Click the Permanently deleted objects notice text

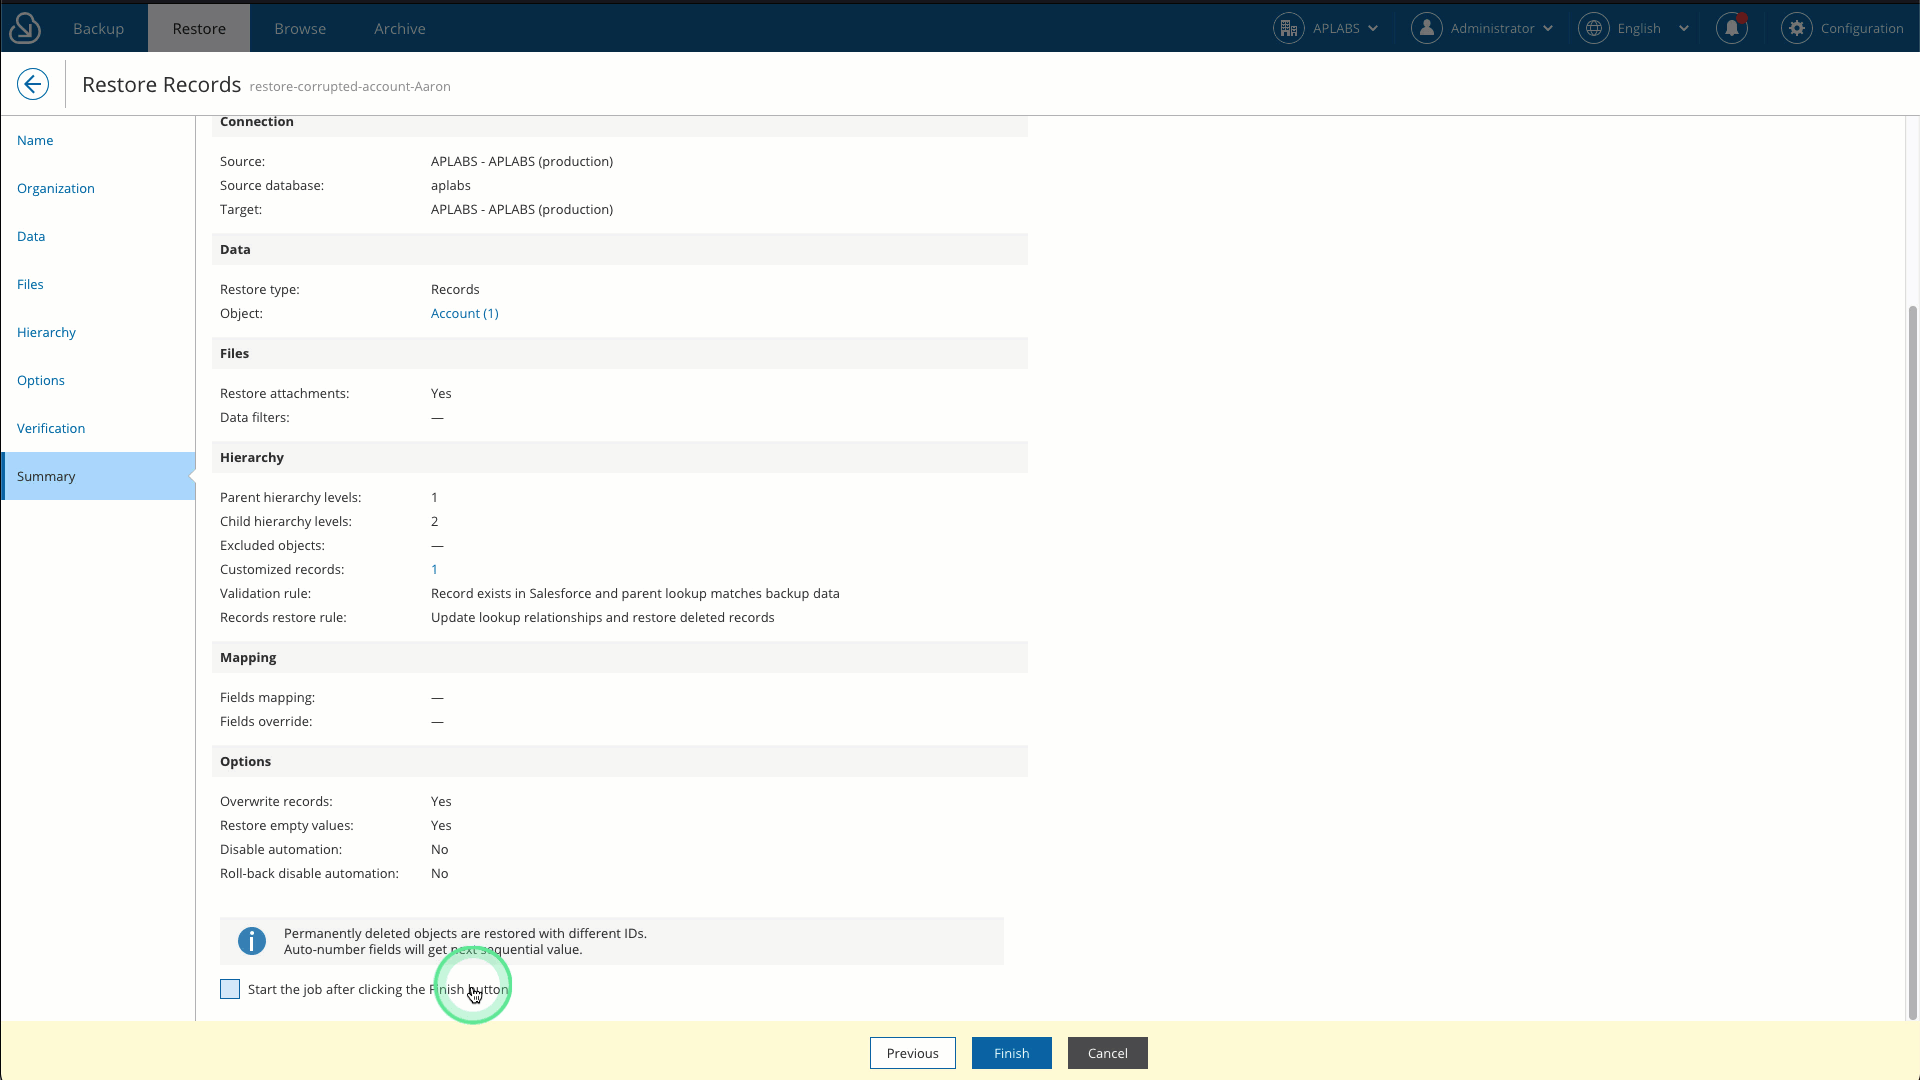465,941
